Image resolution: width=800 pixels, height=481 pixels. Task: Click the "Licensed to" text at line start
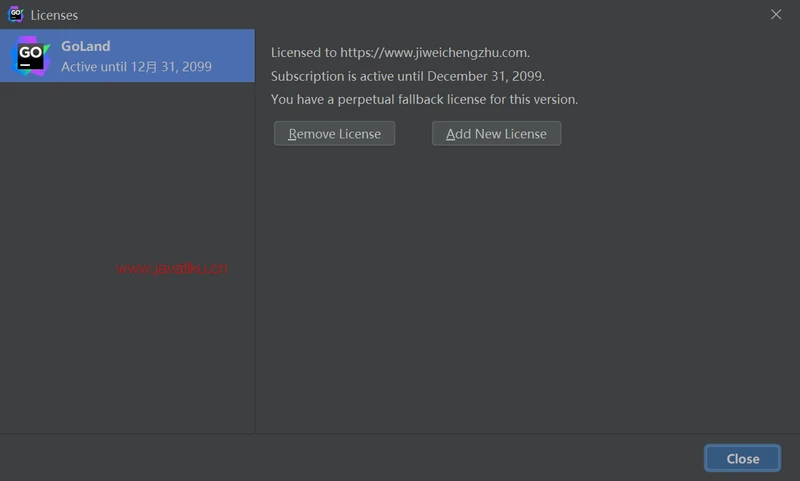(x=304, y=52)
